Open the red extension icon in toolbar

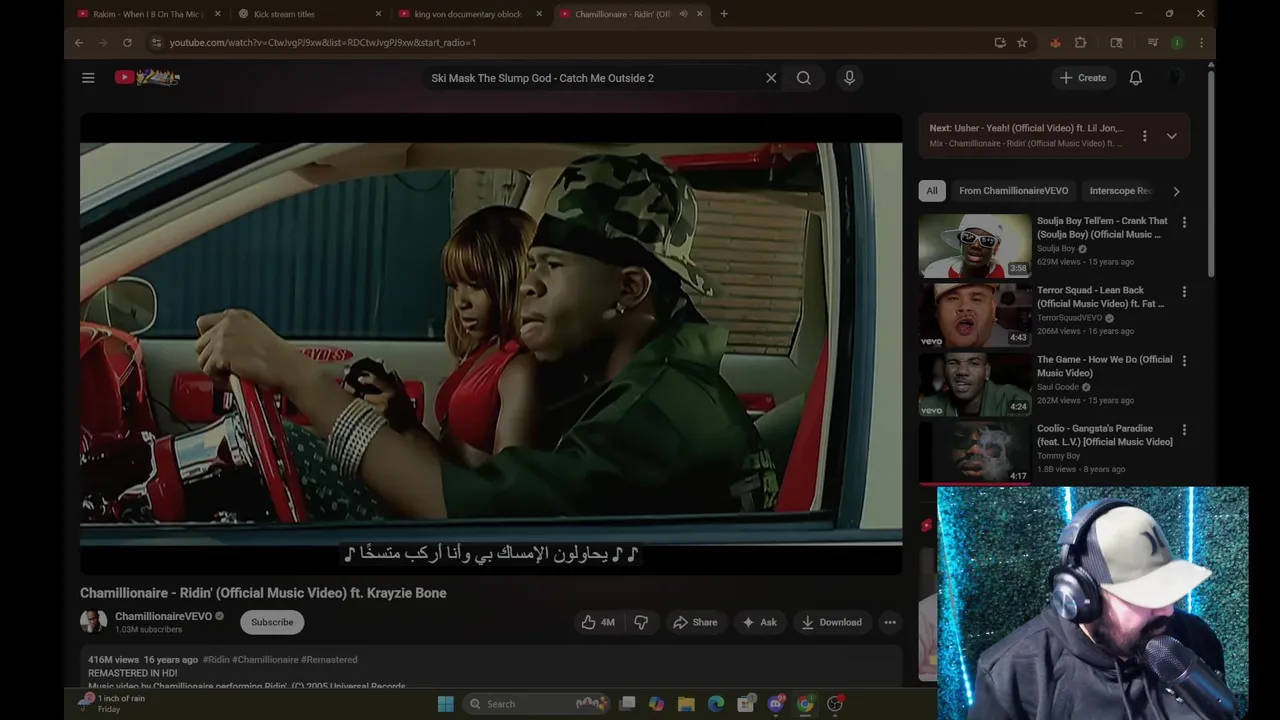1055,43
